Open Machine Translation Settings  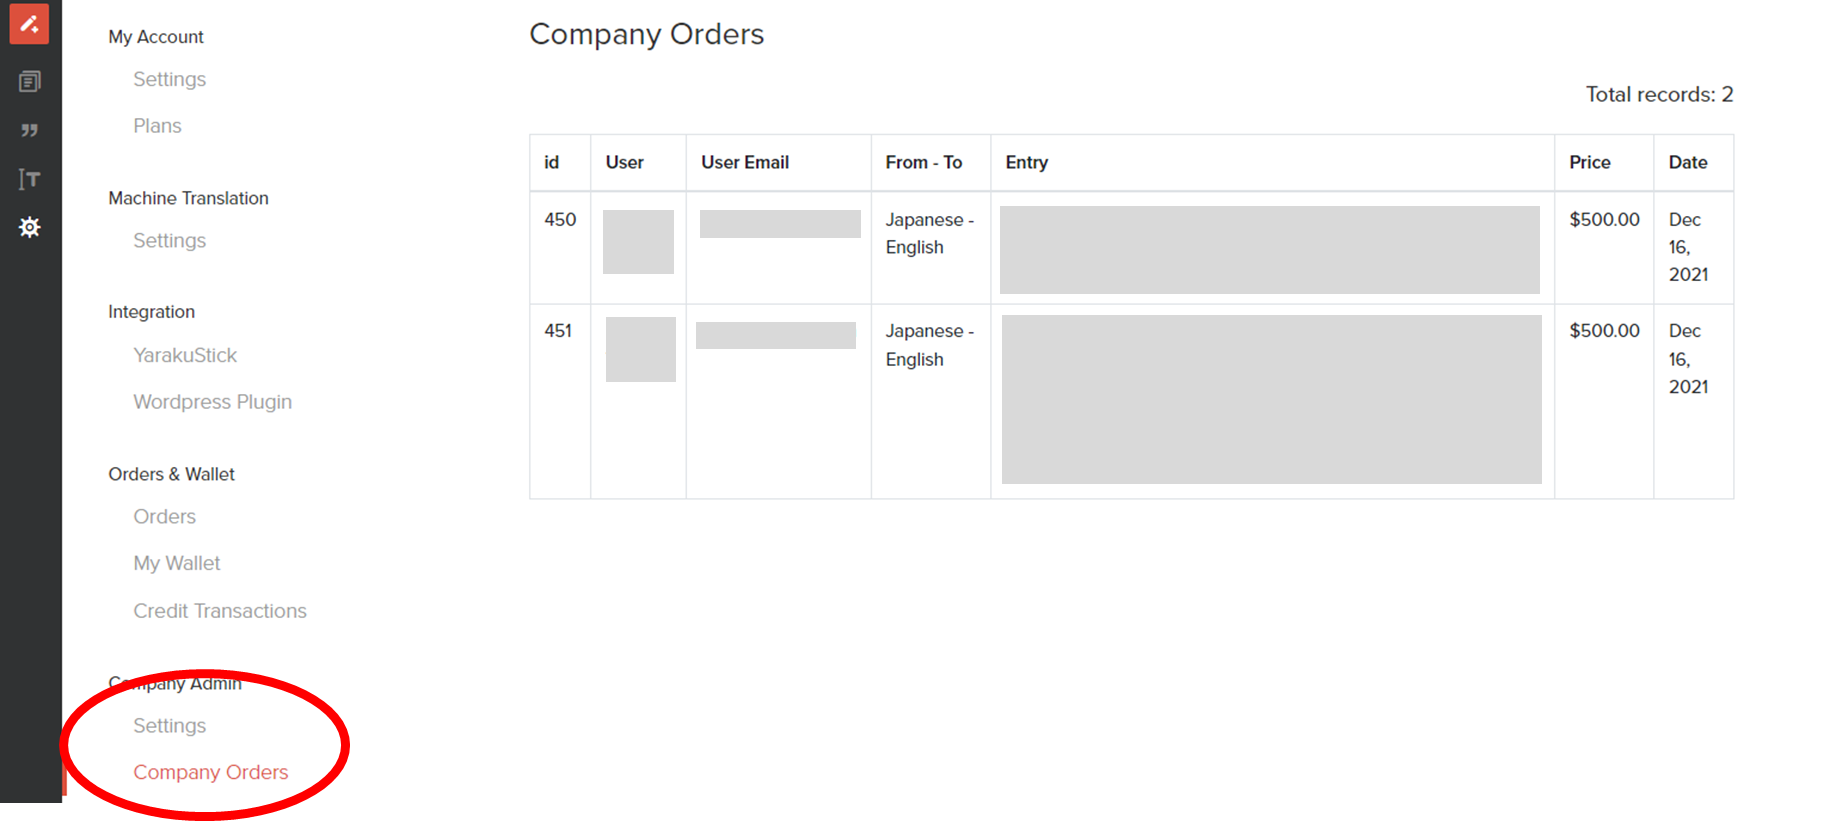point(170,241)
